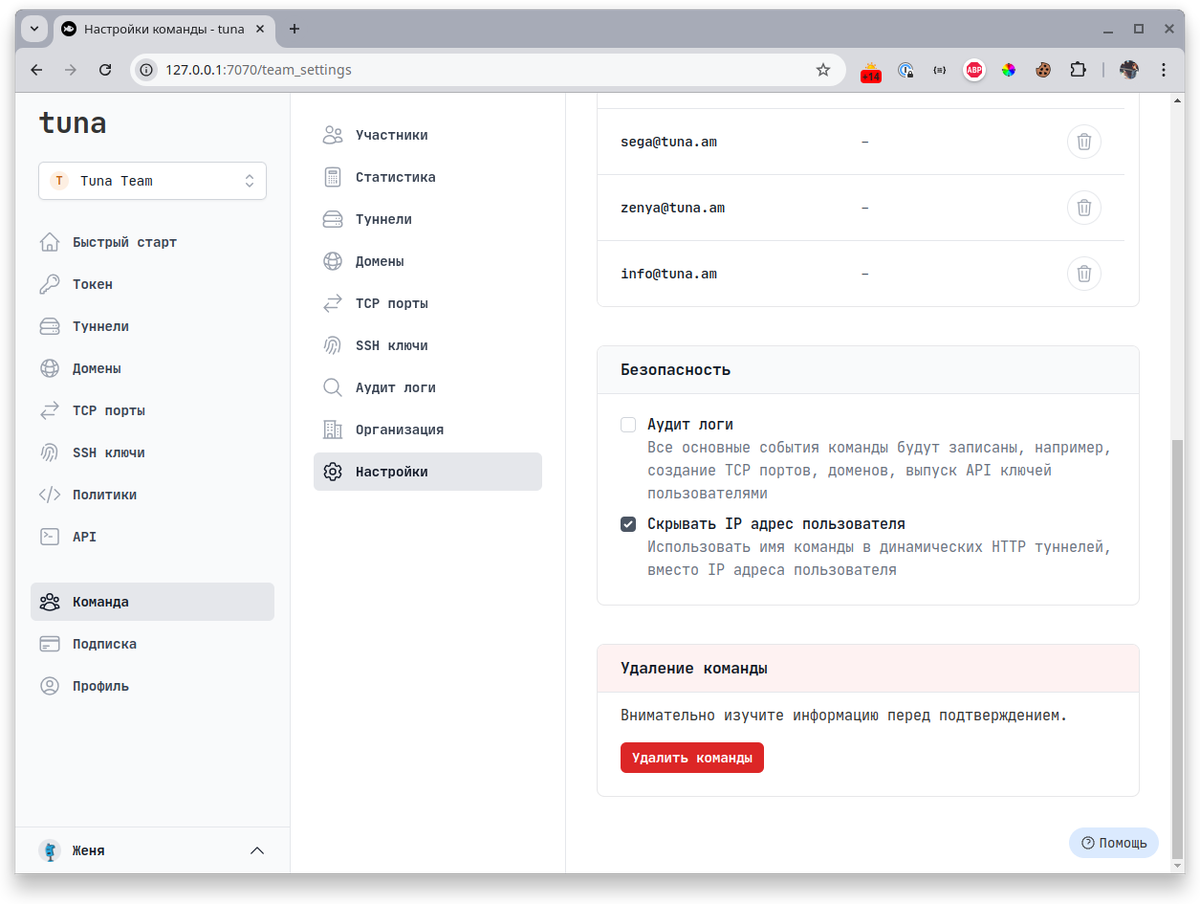Screen dimensions: 1200x904
Task: Open Помощь in the bottom corner
Action: pos(1113,842)
